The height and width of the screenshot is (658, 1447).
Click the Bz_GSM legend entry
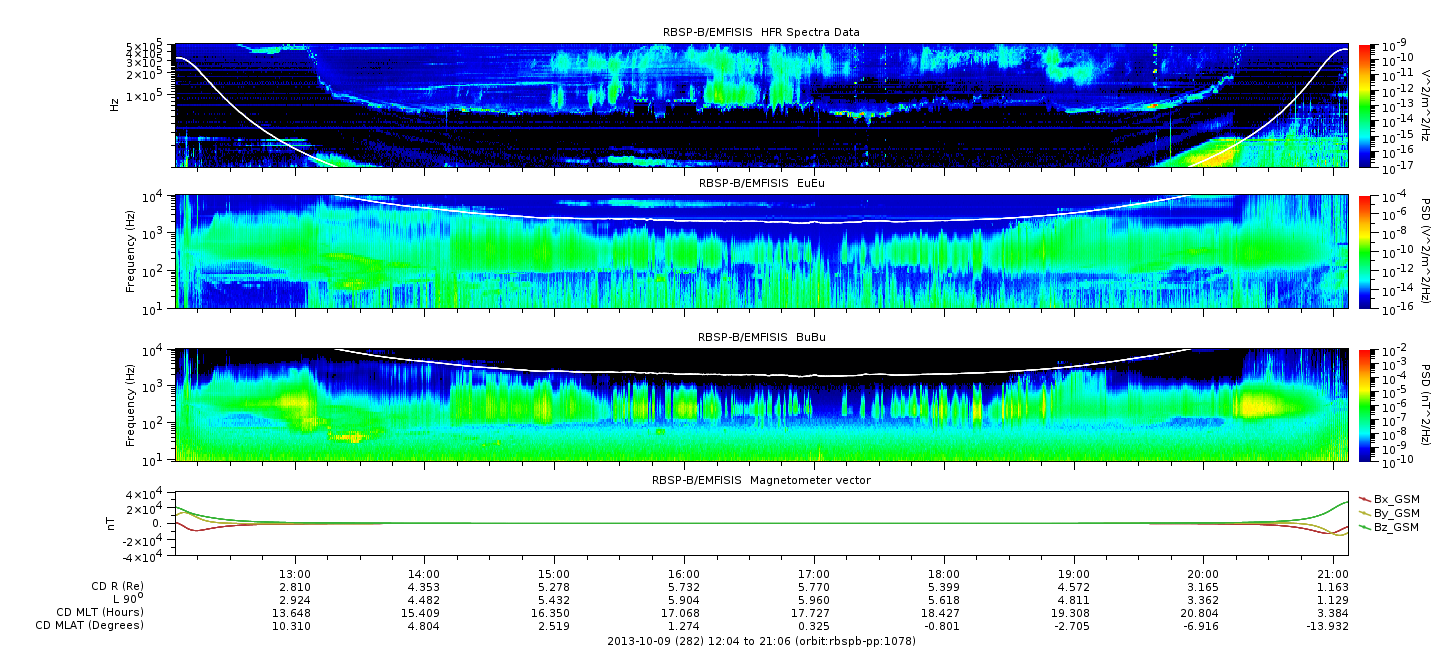click(1395, 527)
